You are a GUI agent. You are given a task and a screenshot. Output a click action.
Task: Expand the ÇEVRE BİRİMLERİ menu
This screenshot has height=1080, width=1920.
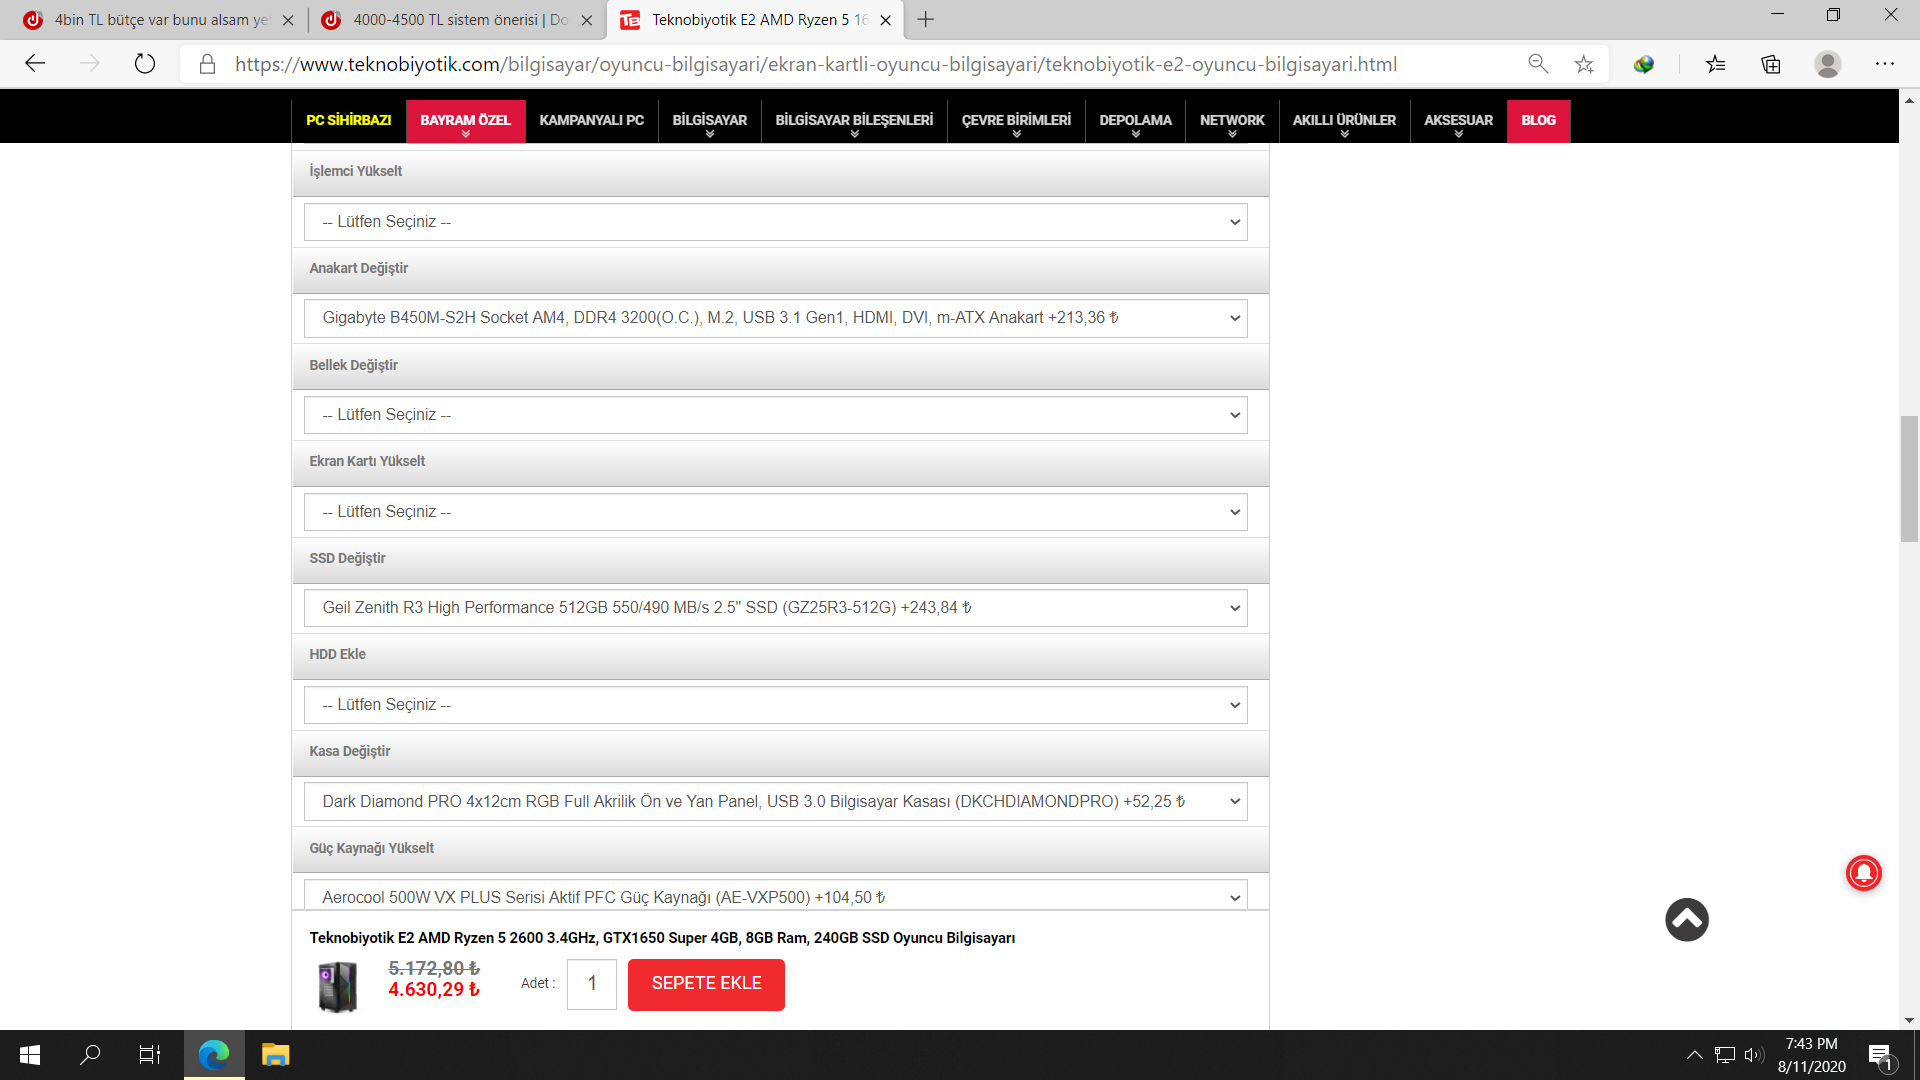(1016, 121)
